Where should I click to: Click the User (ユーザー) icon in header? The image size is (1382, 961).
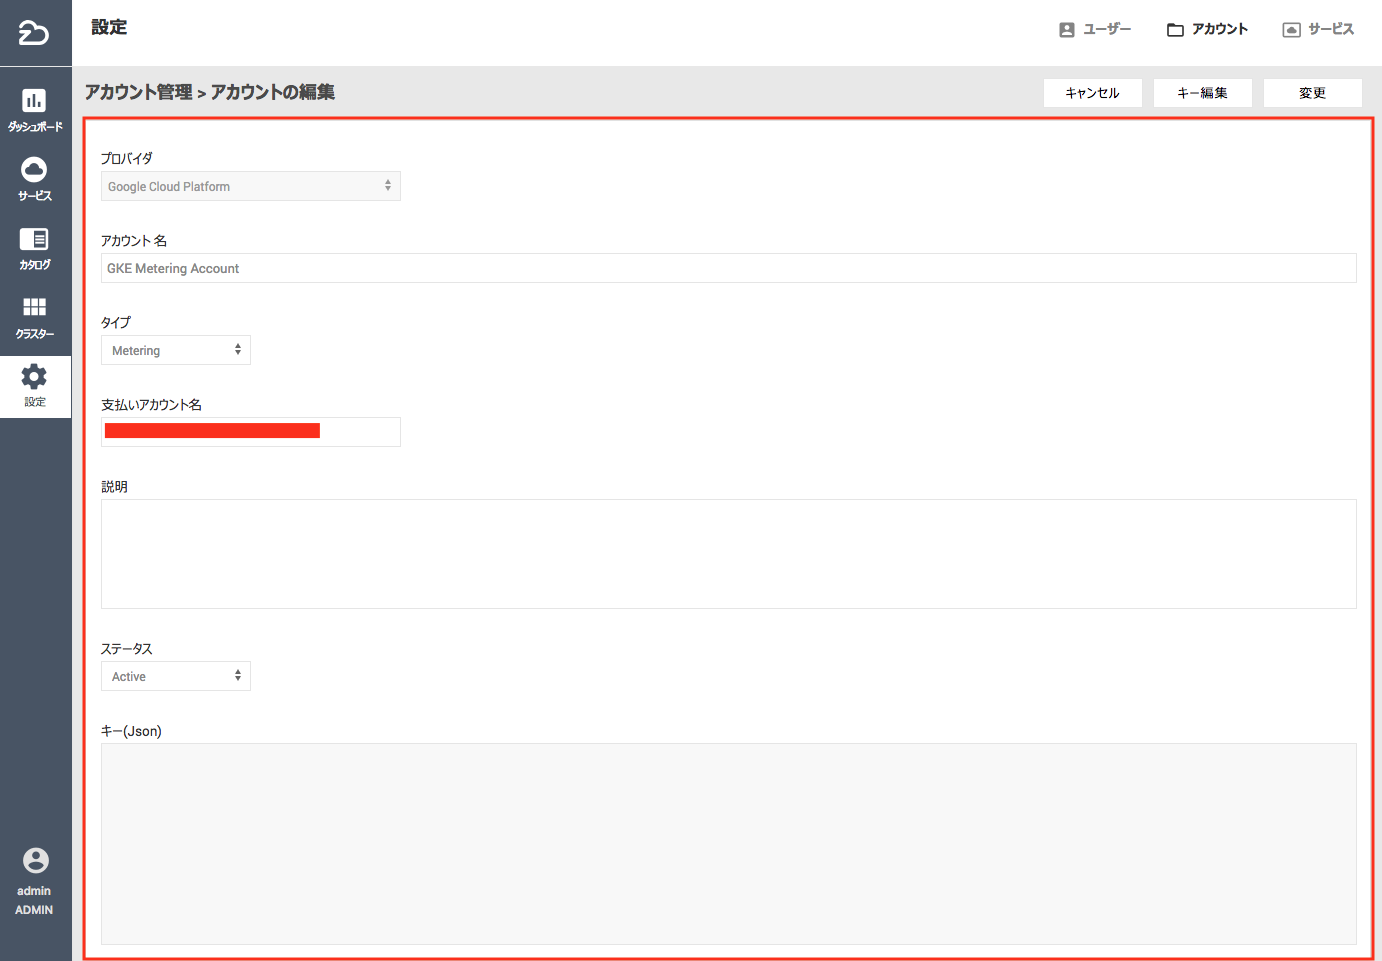coord(1067,30)
